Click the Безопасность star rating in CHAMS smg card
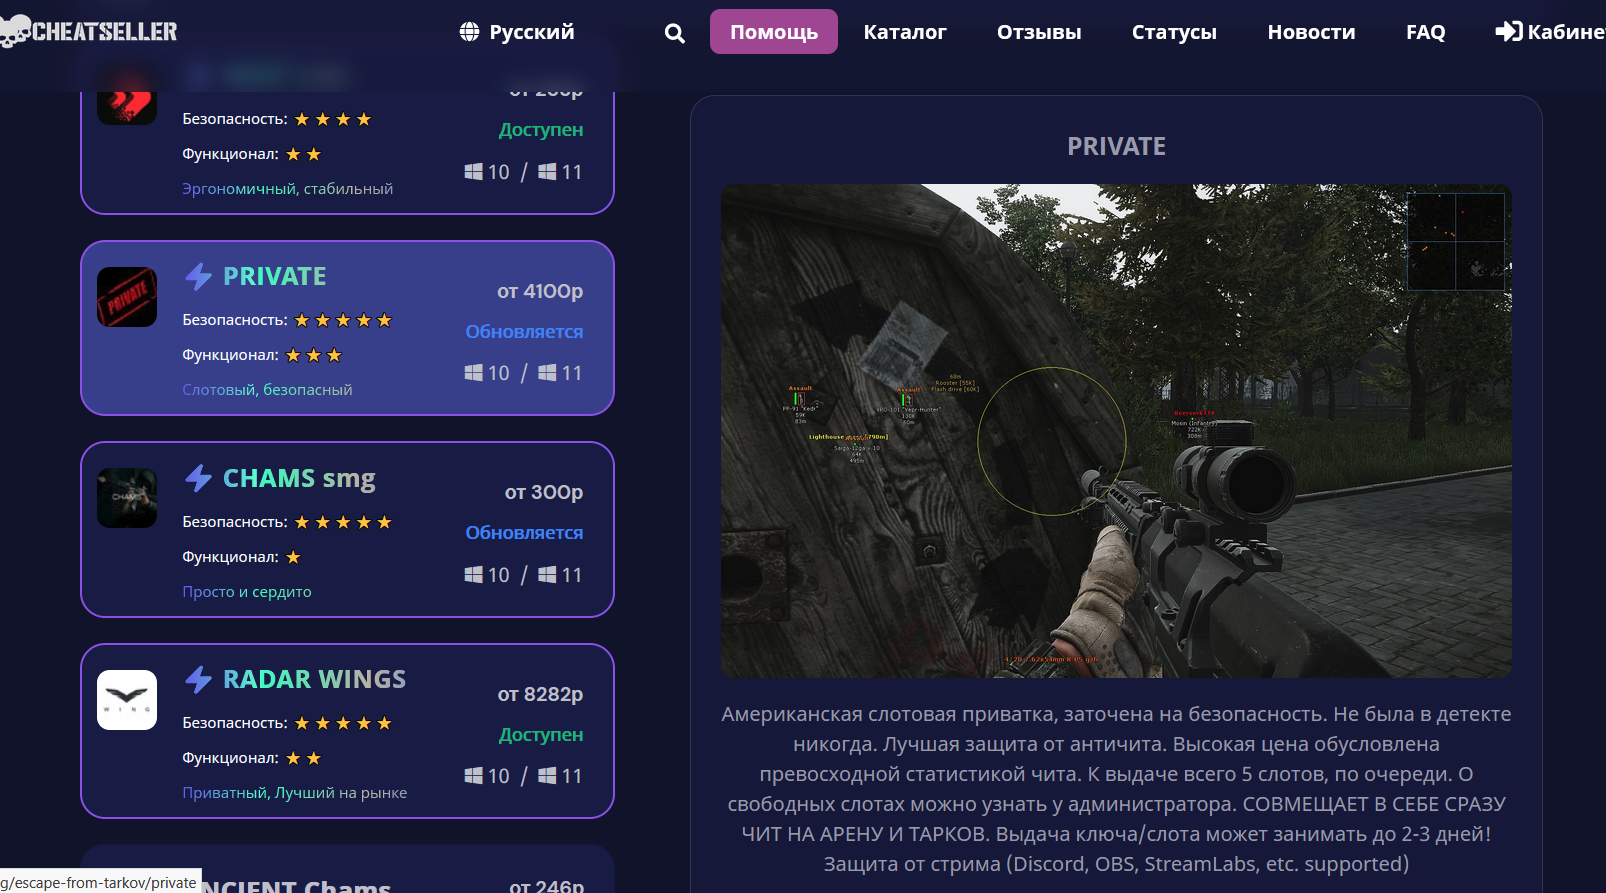This screenshot has width=1606, height=893. tap(343, 522)
